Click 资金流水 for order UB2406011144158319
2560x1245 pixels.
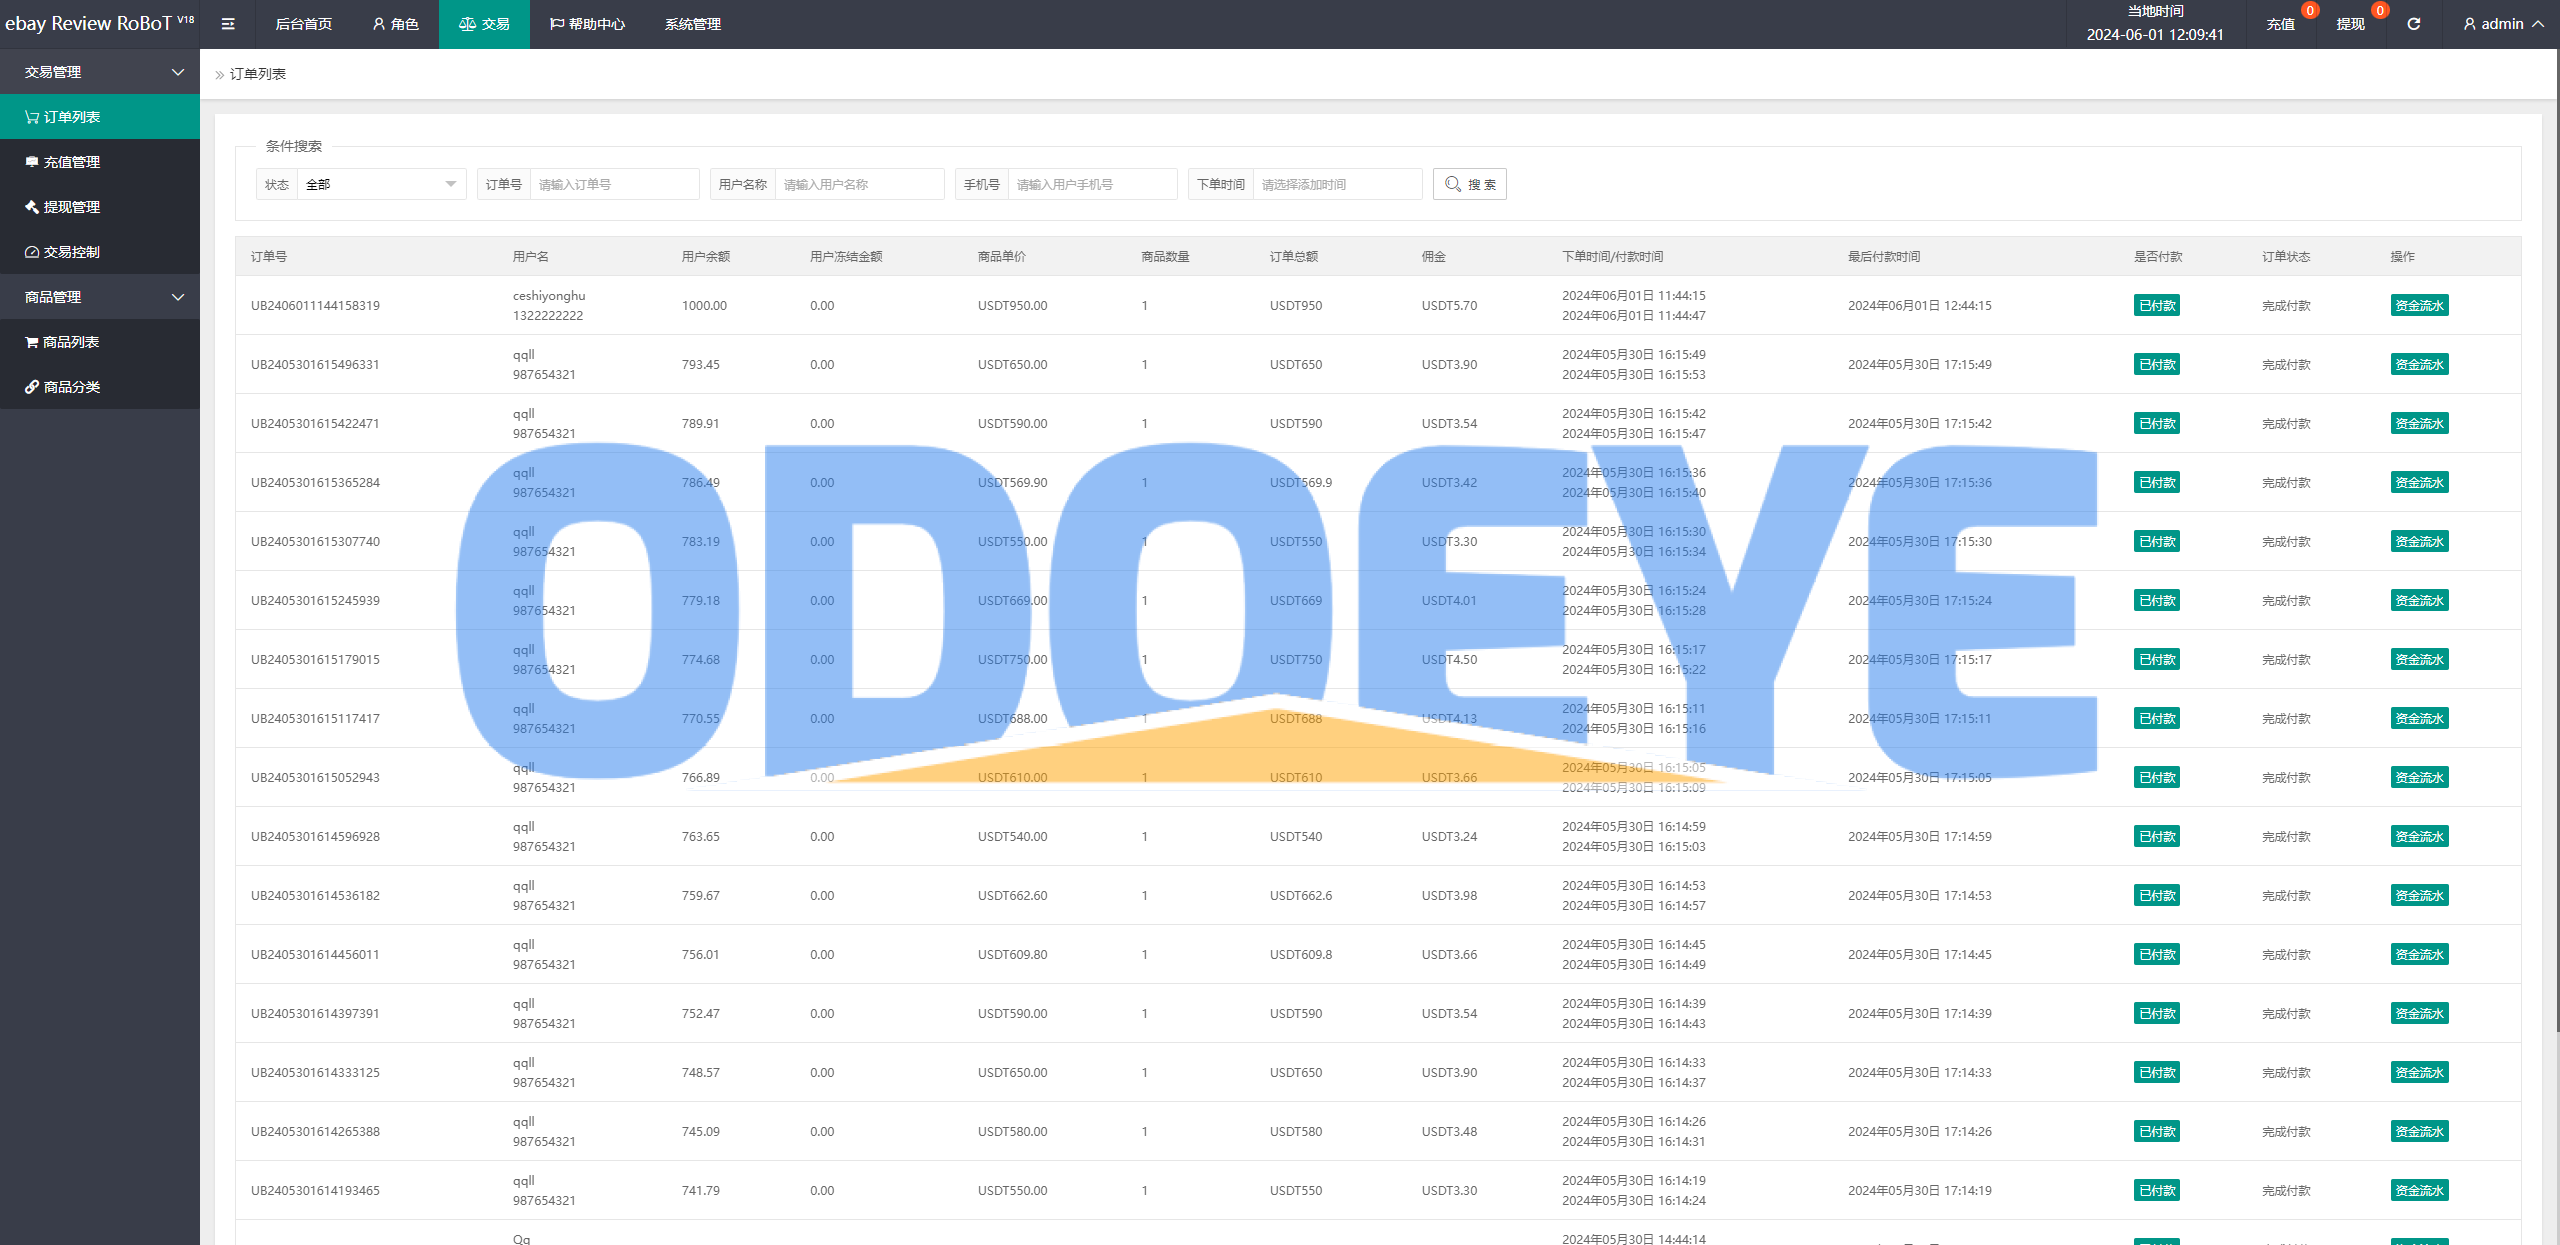[x=2419, y=305]
